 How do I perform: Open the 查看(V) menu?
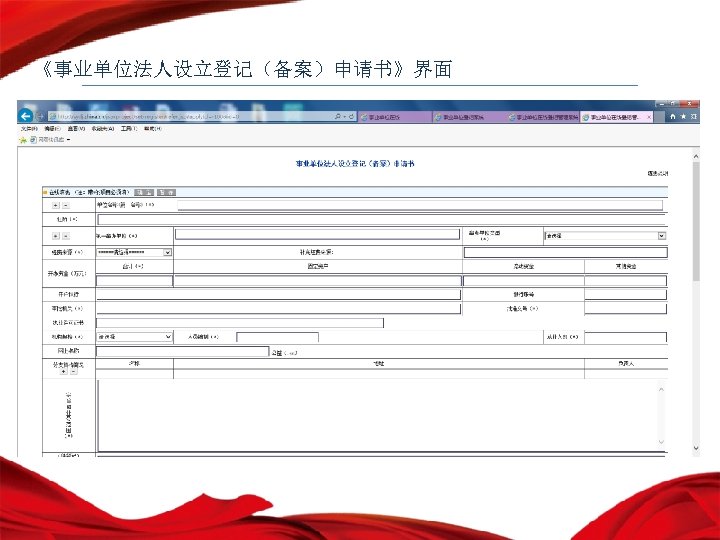pyautogui.click(x=76, y=129)
